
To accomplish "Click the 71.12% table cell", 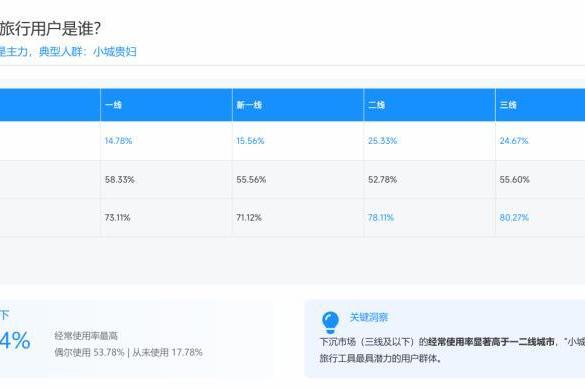I will [x=298, y=218].
